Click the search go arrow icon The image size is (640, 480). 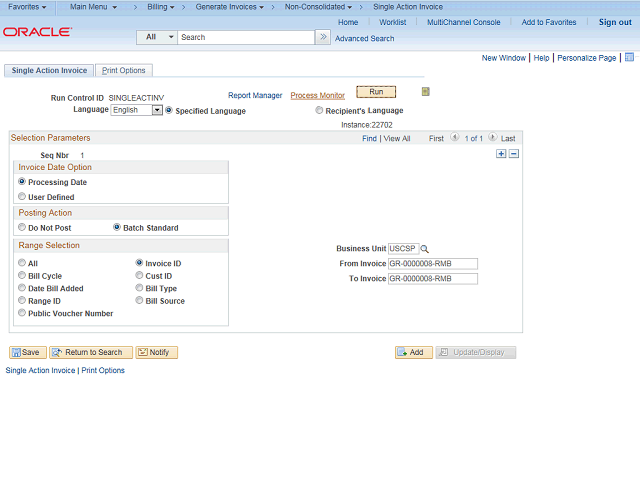pyautogui.click(x=323, y=37)
